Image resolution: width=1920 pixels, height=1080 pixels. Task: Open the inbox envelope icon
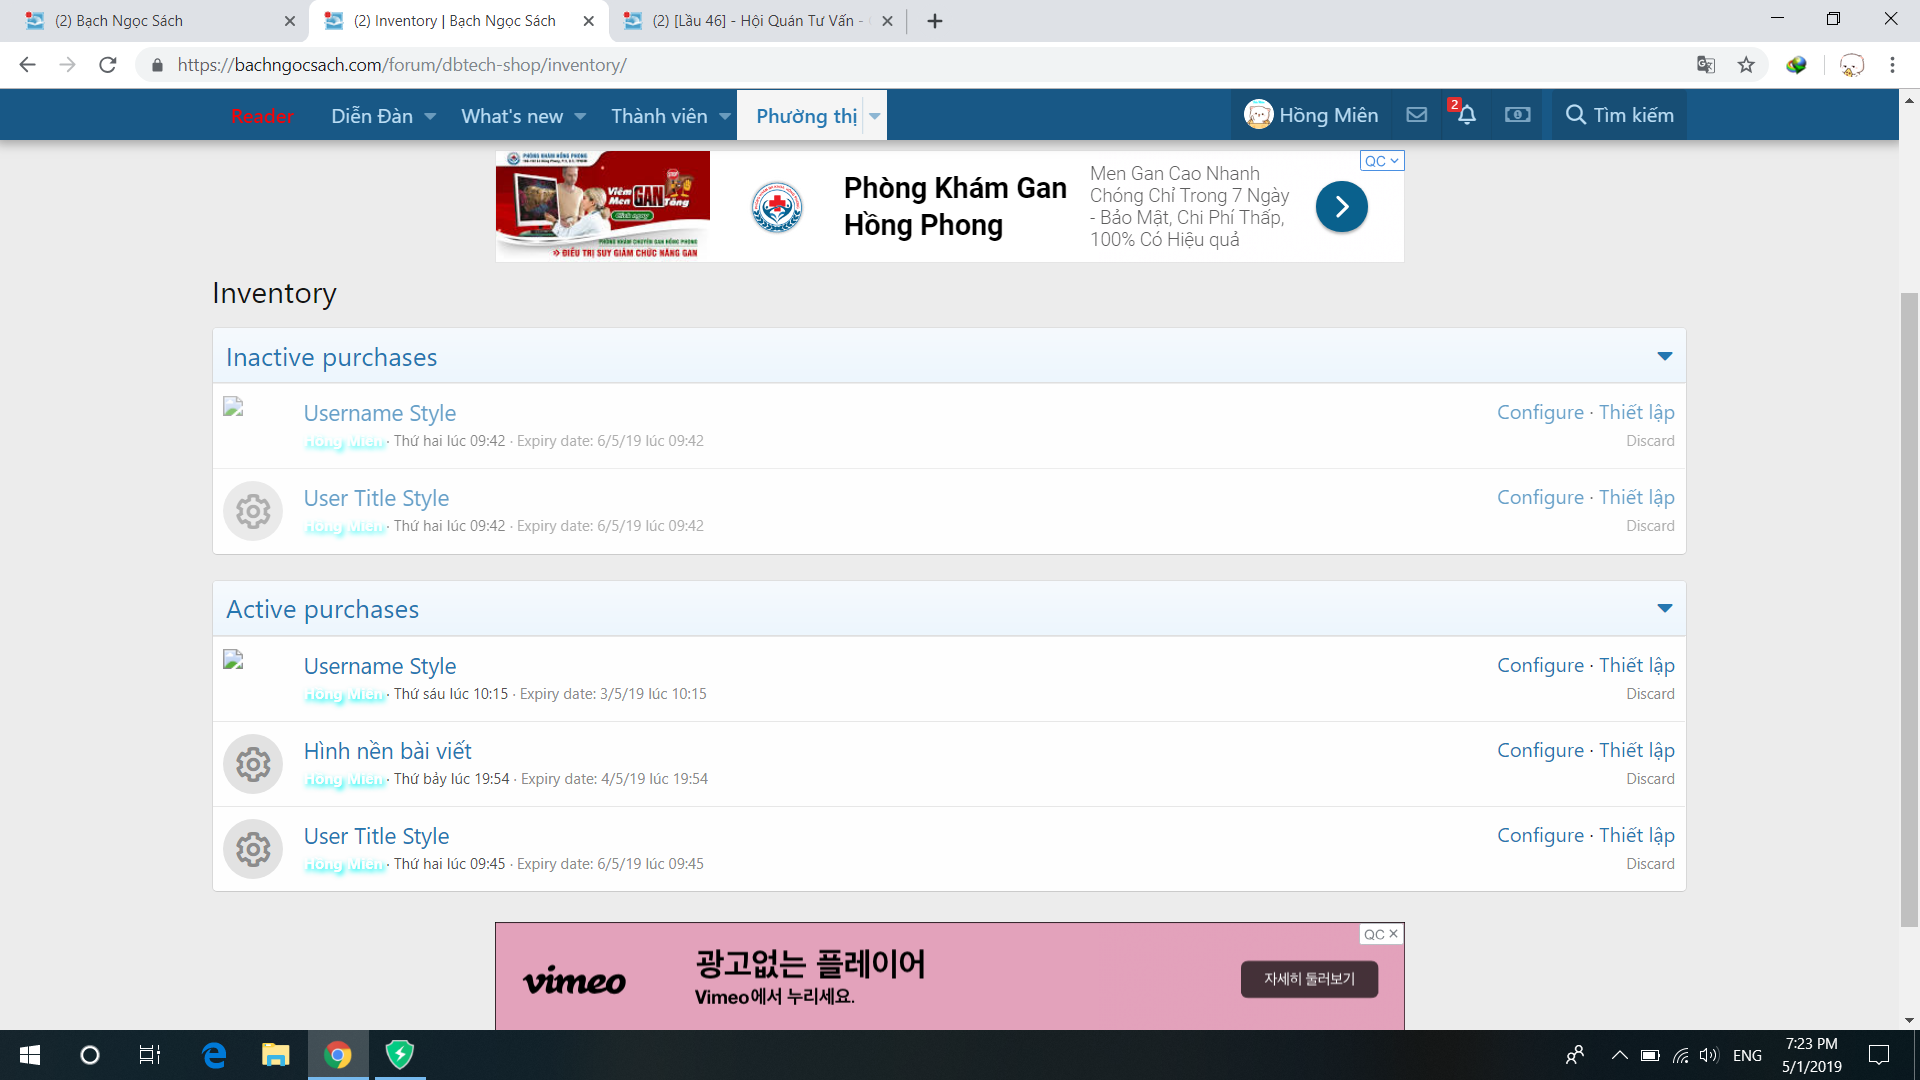[x=1416, y=115]
